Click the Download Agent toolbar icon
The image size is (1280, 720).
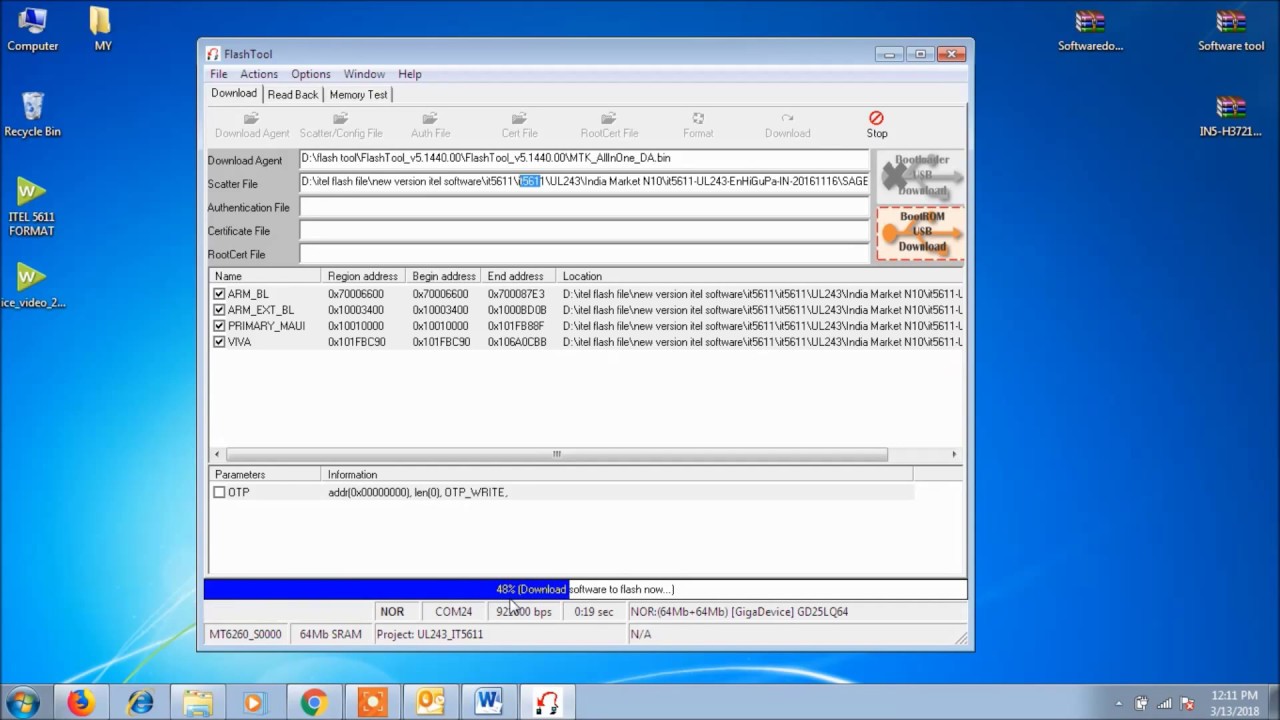click(252, 125)
